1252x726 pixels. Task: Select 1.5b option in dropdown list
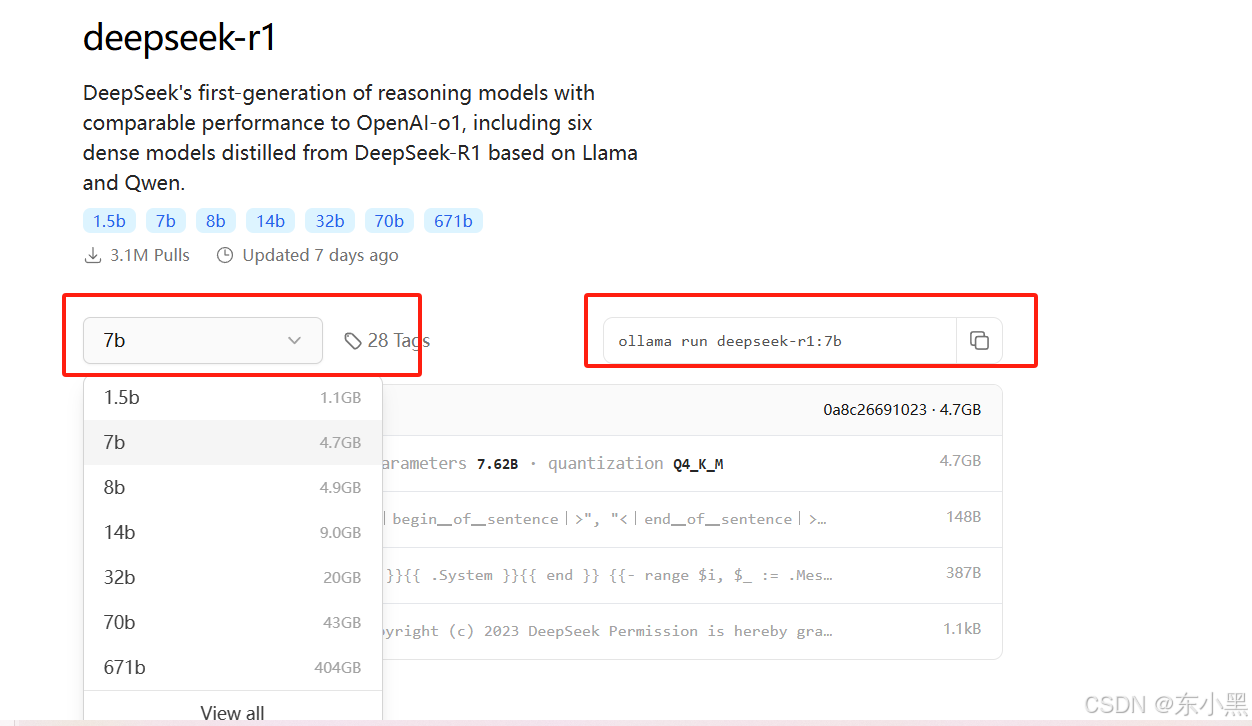point(233,397)
